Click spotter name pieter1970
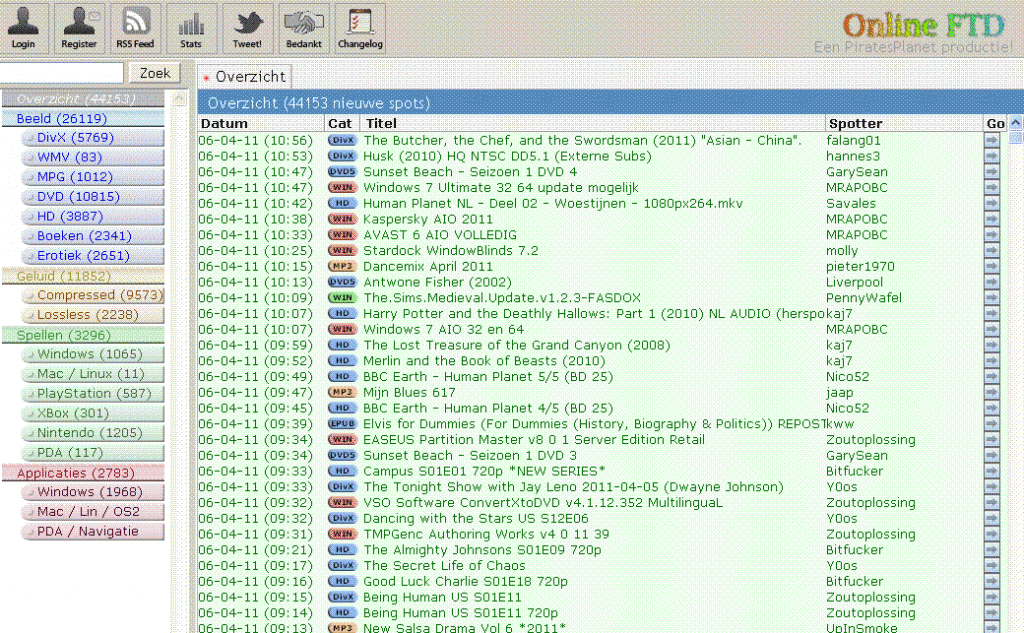The height and width of the screenshot is (633, 1024). coord(860,267)
